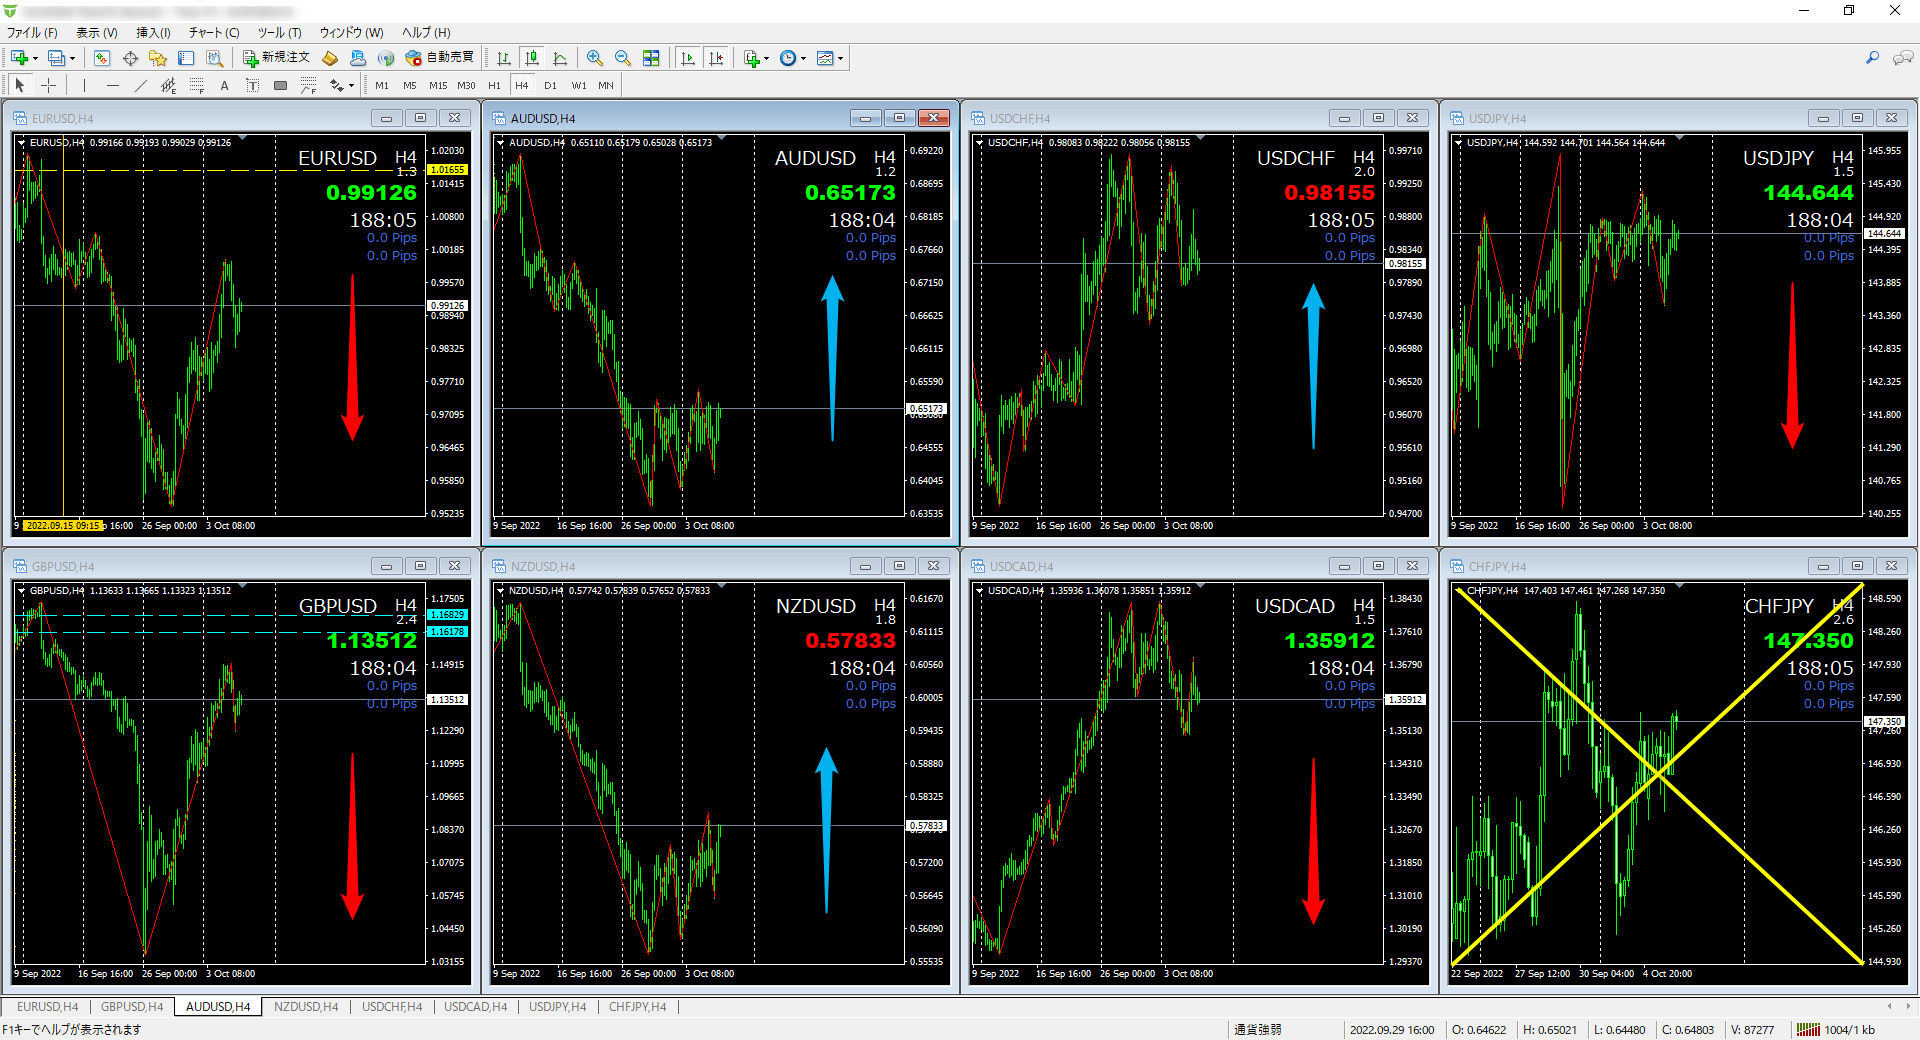Image resolution: width=1920 pixels, height=1040 pixels.
Task: Click the 新規注文 new order button
Action: point(277,58)
